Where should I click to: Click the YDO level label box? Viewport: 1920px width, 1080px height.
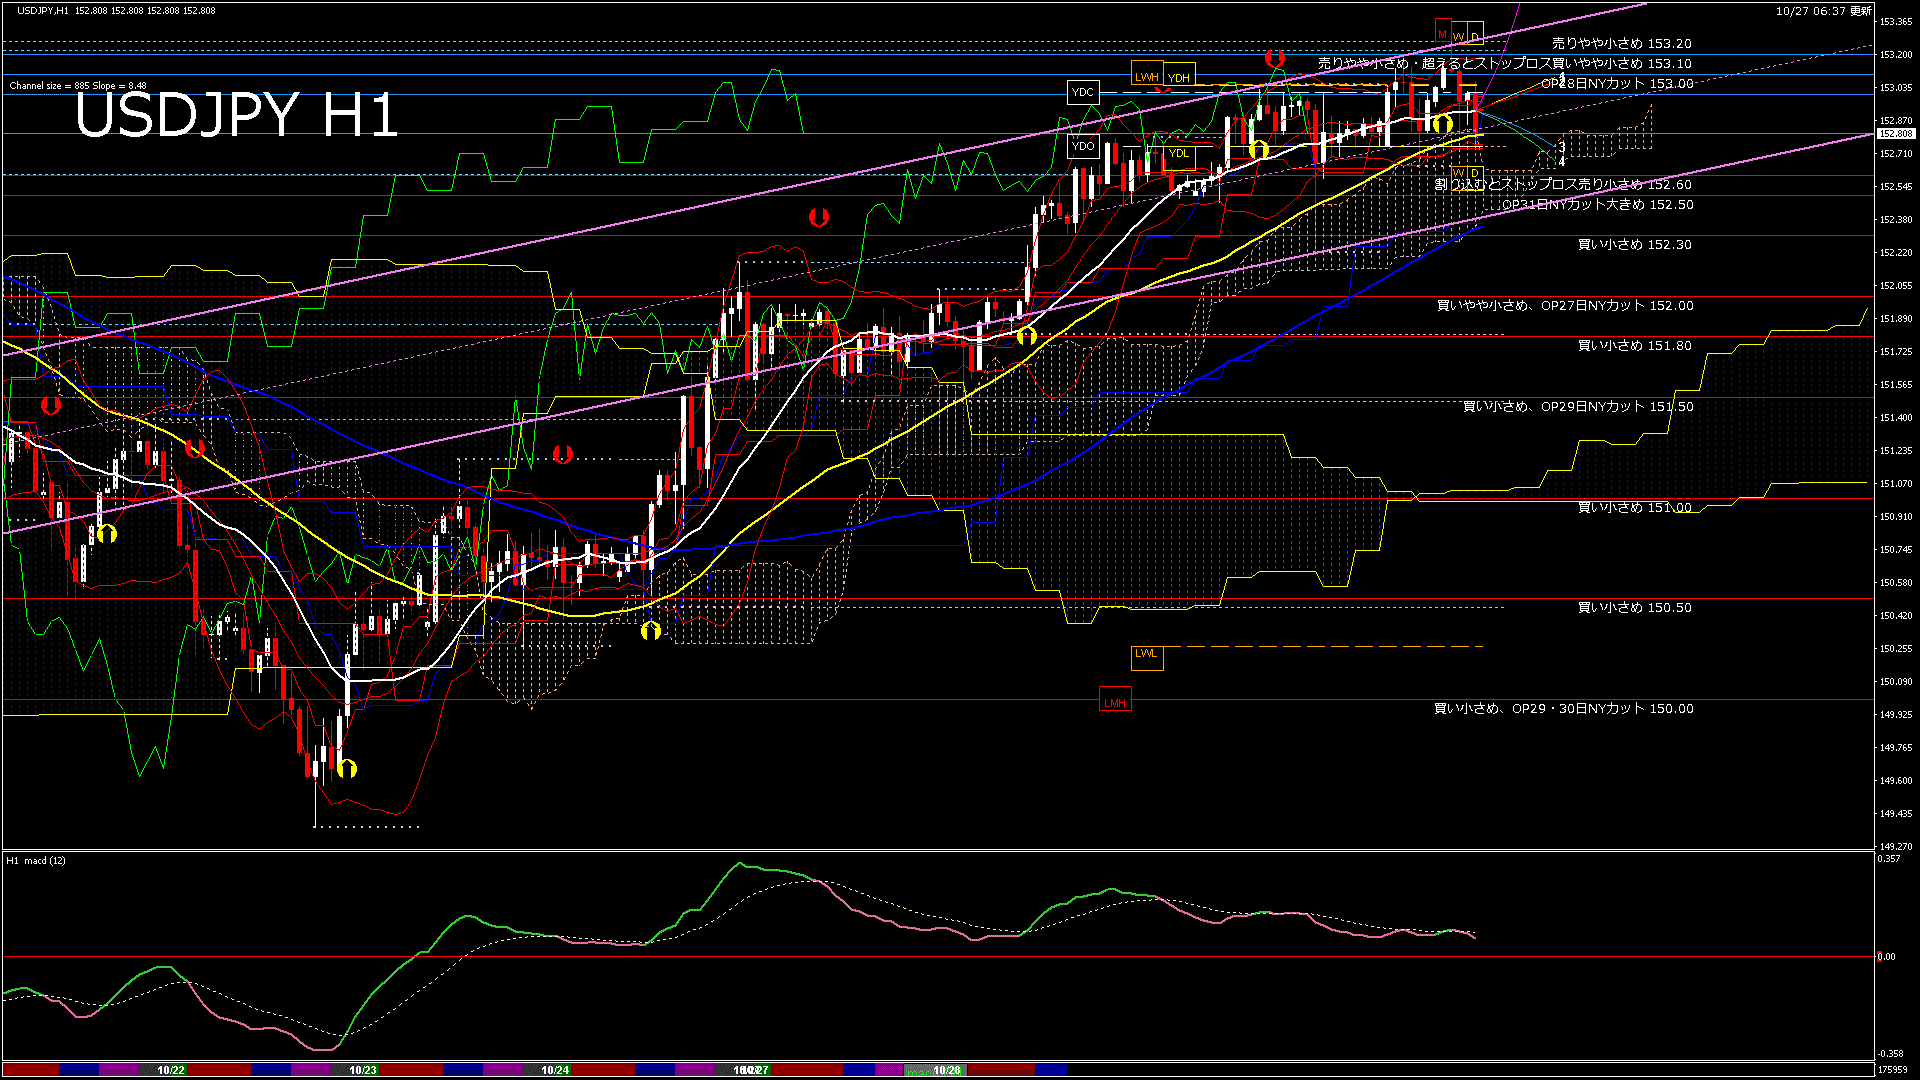coord(1083,146)
